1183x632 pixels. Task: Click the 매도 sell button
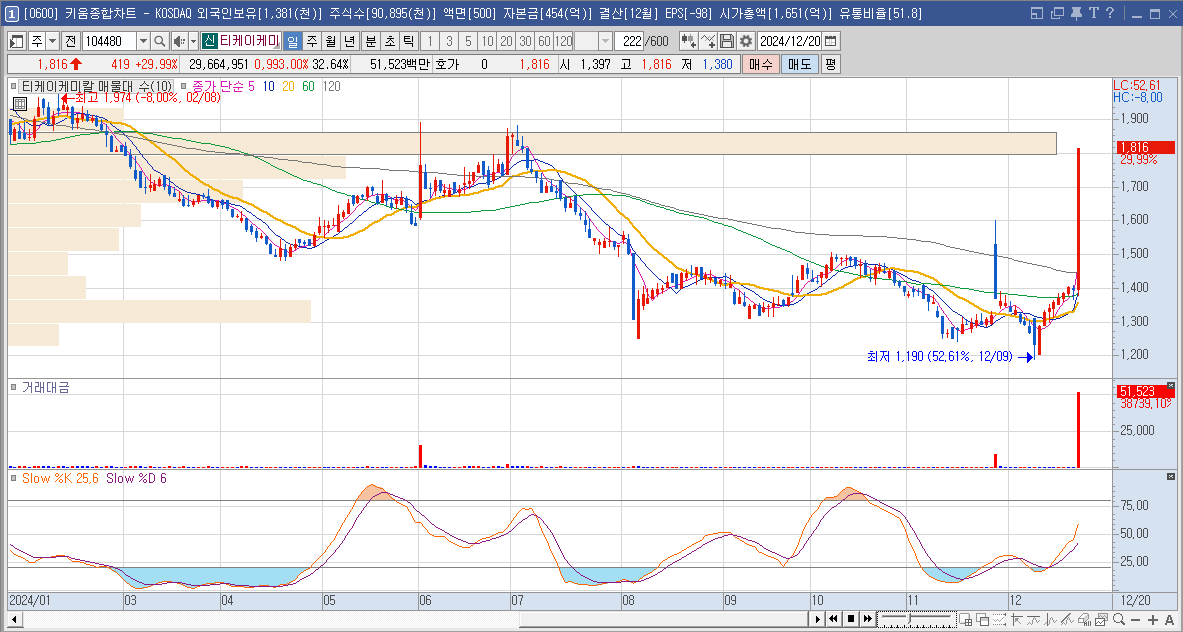(x=799, y=65)
